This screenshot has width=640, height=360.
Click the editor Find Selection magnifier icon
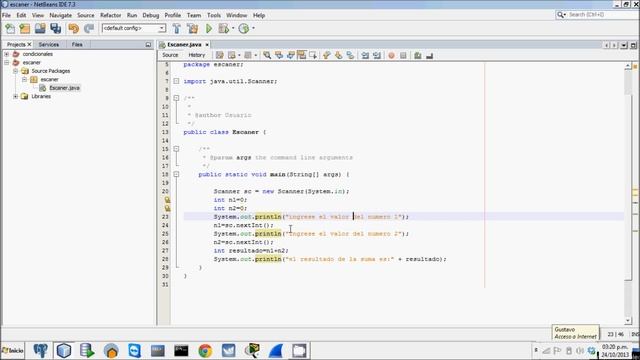click(x=267, y=55)
